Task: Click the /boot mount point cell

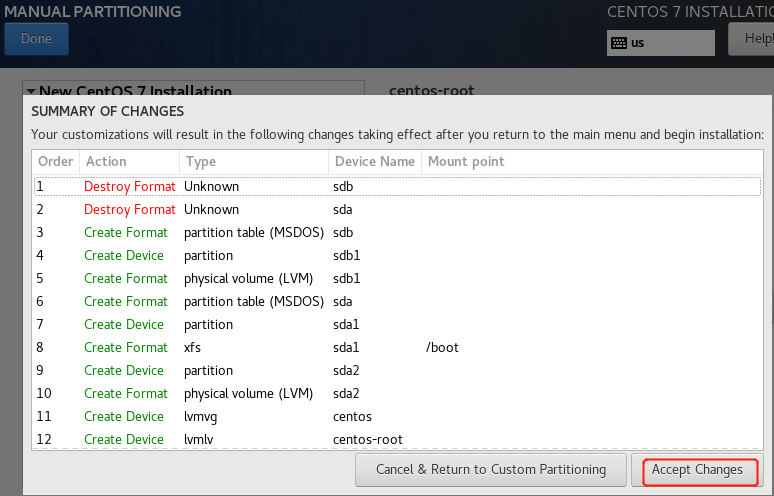Action: 442,347
